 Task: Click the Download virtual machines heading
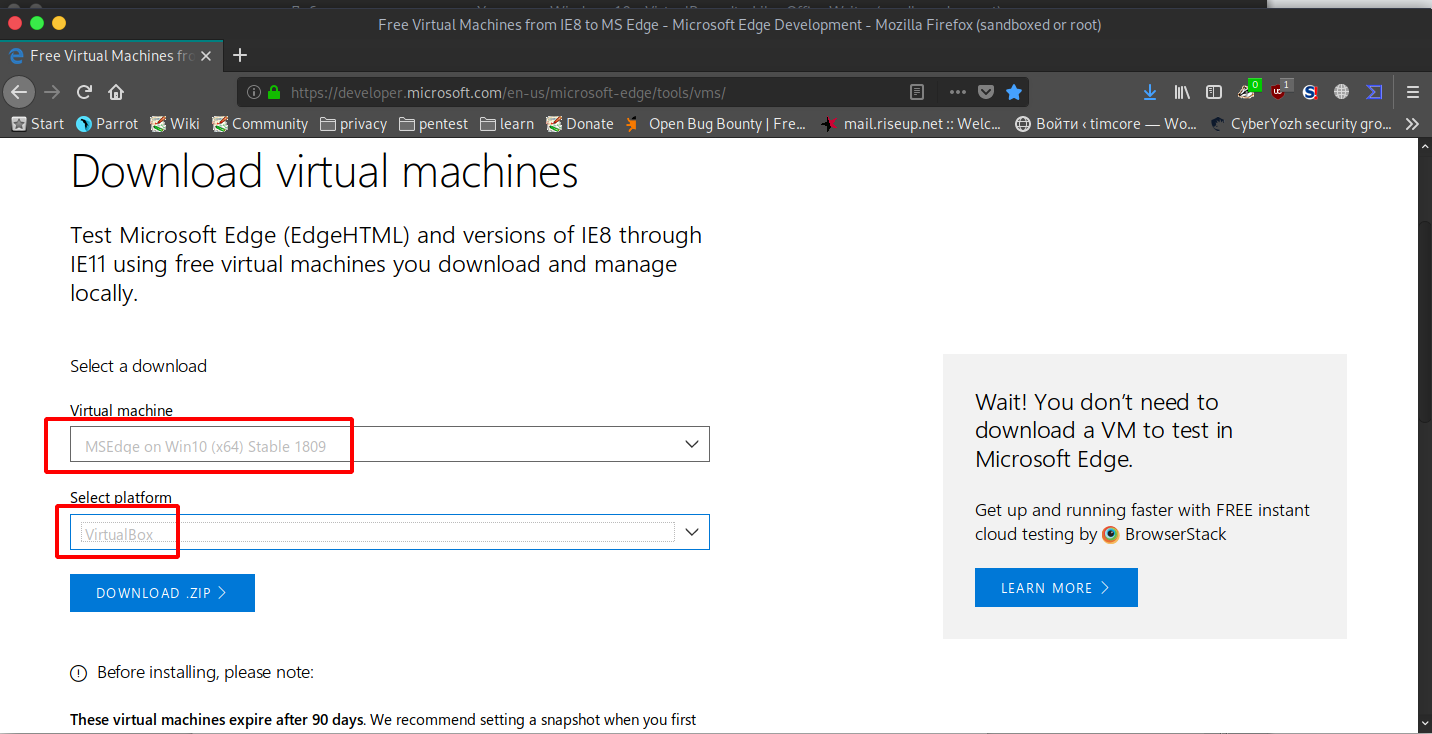(324, 172)
